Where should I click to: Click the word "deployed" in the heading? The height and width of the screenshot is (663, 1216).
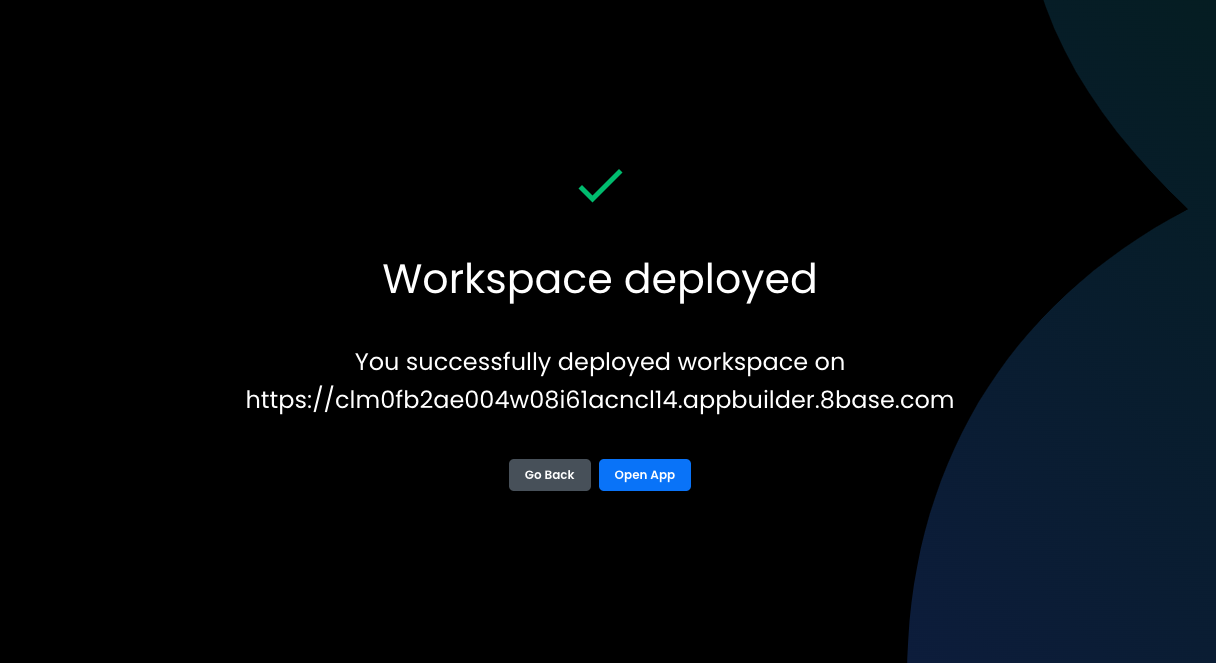[720, 278]
